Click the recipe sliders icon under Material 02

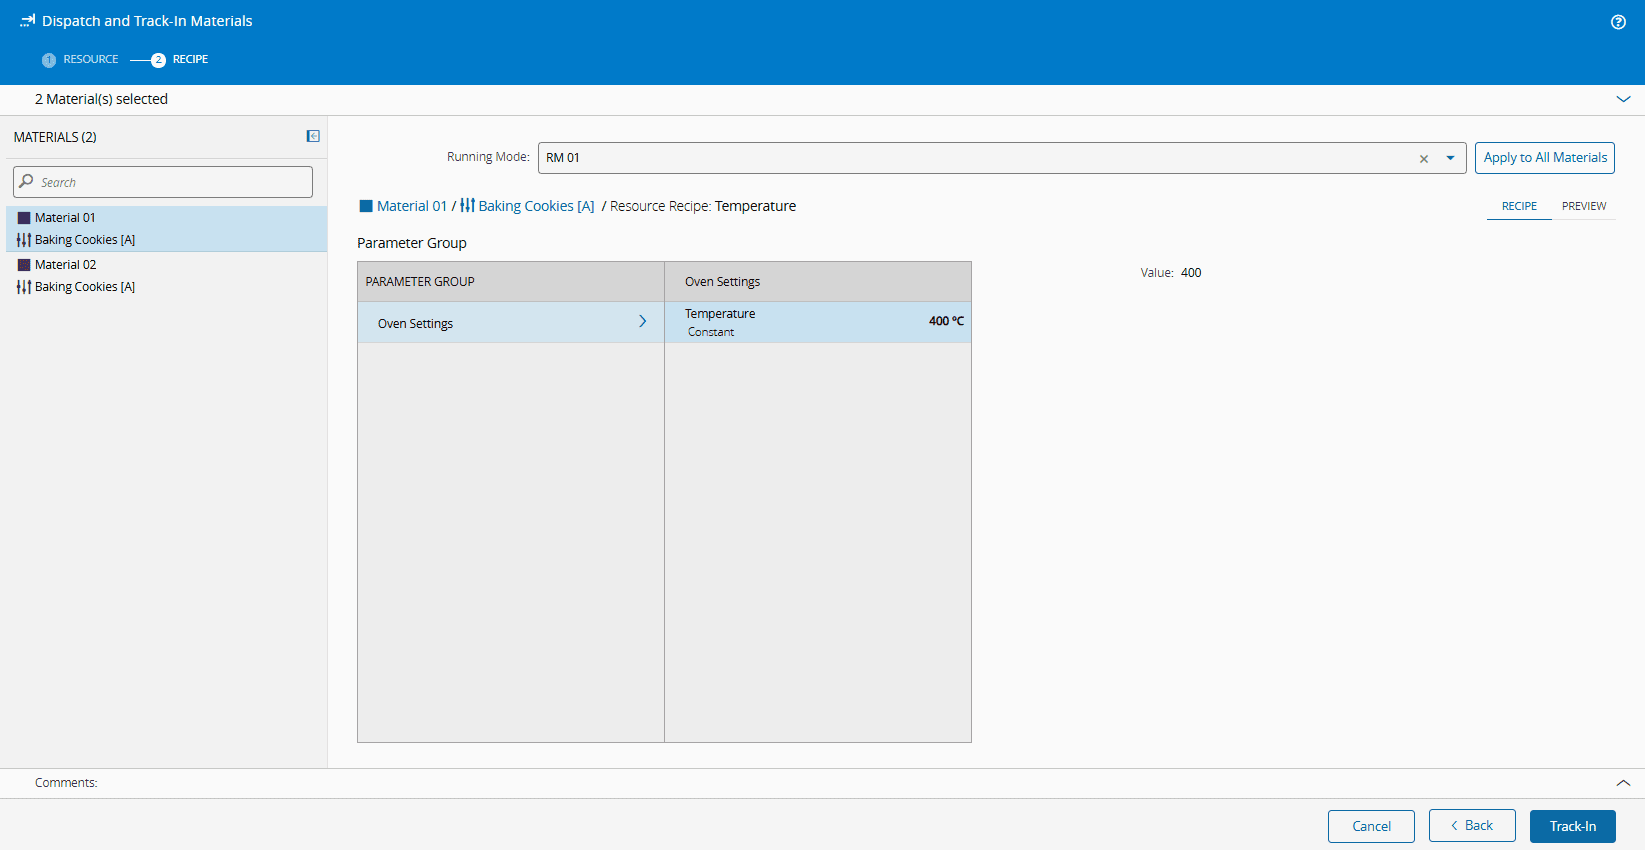pos(24,287)
